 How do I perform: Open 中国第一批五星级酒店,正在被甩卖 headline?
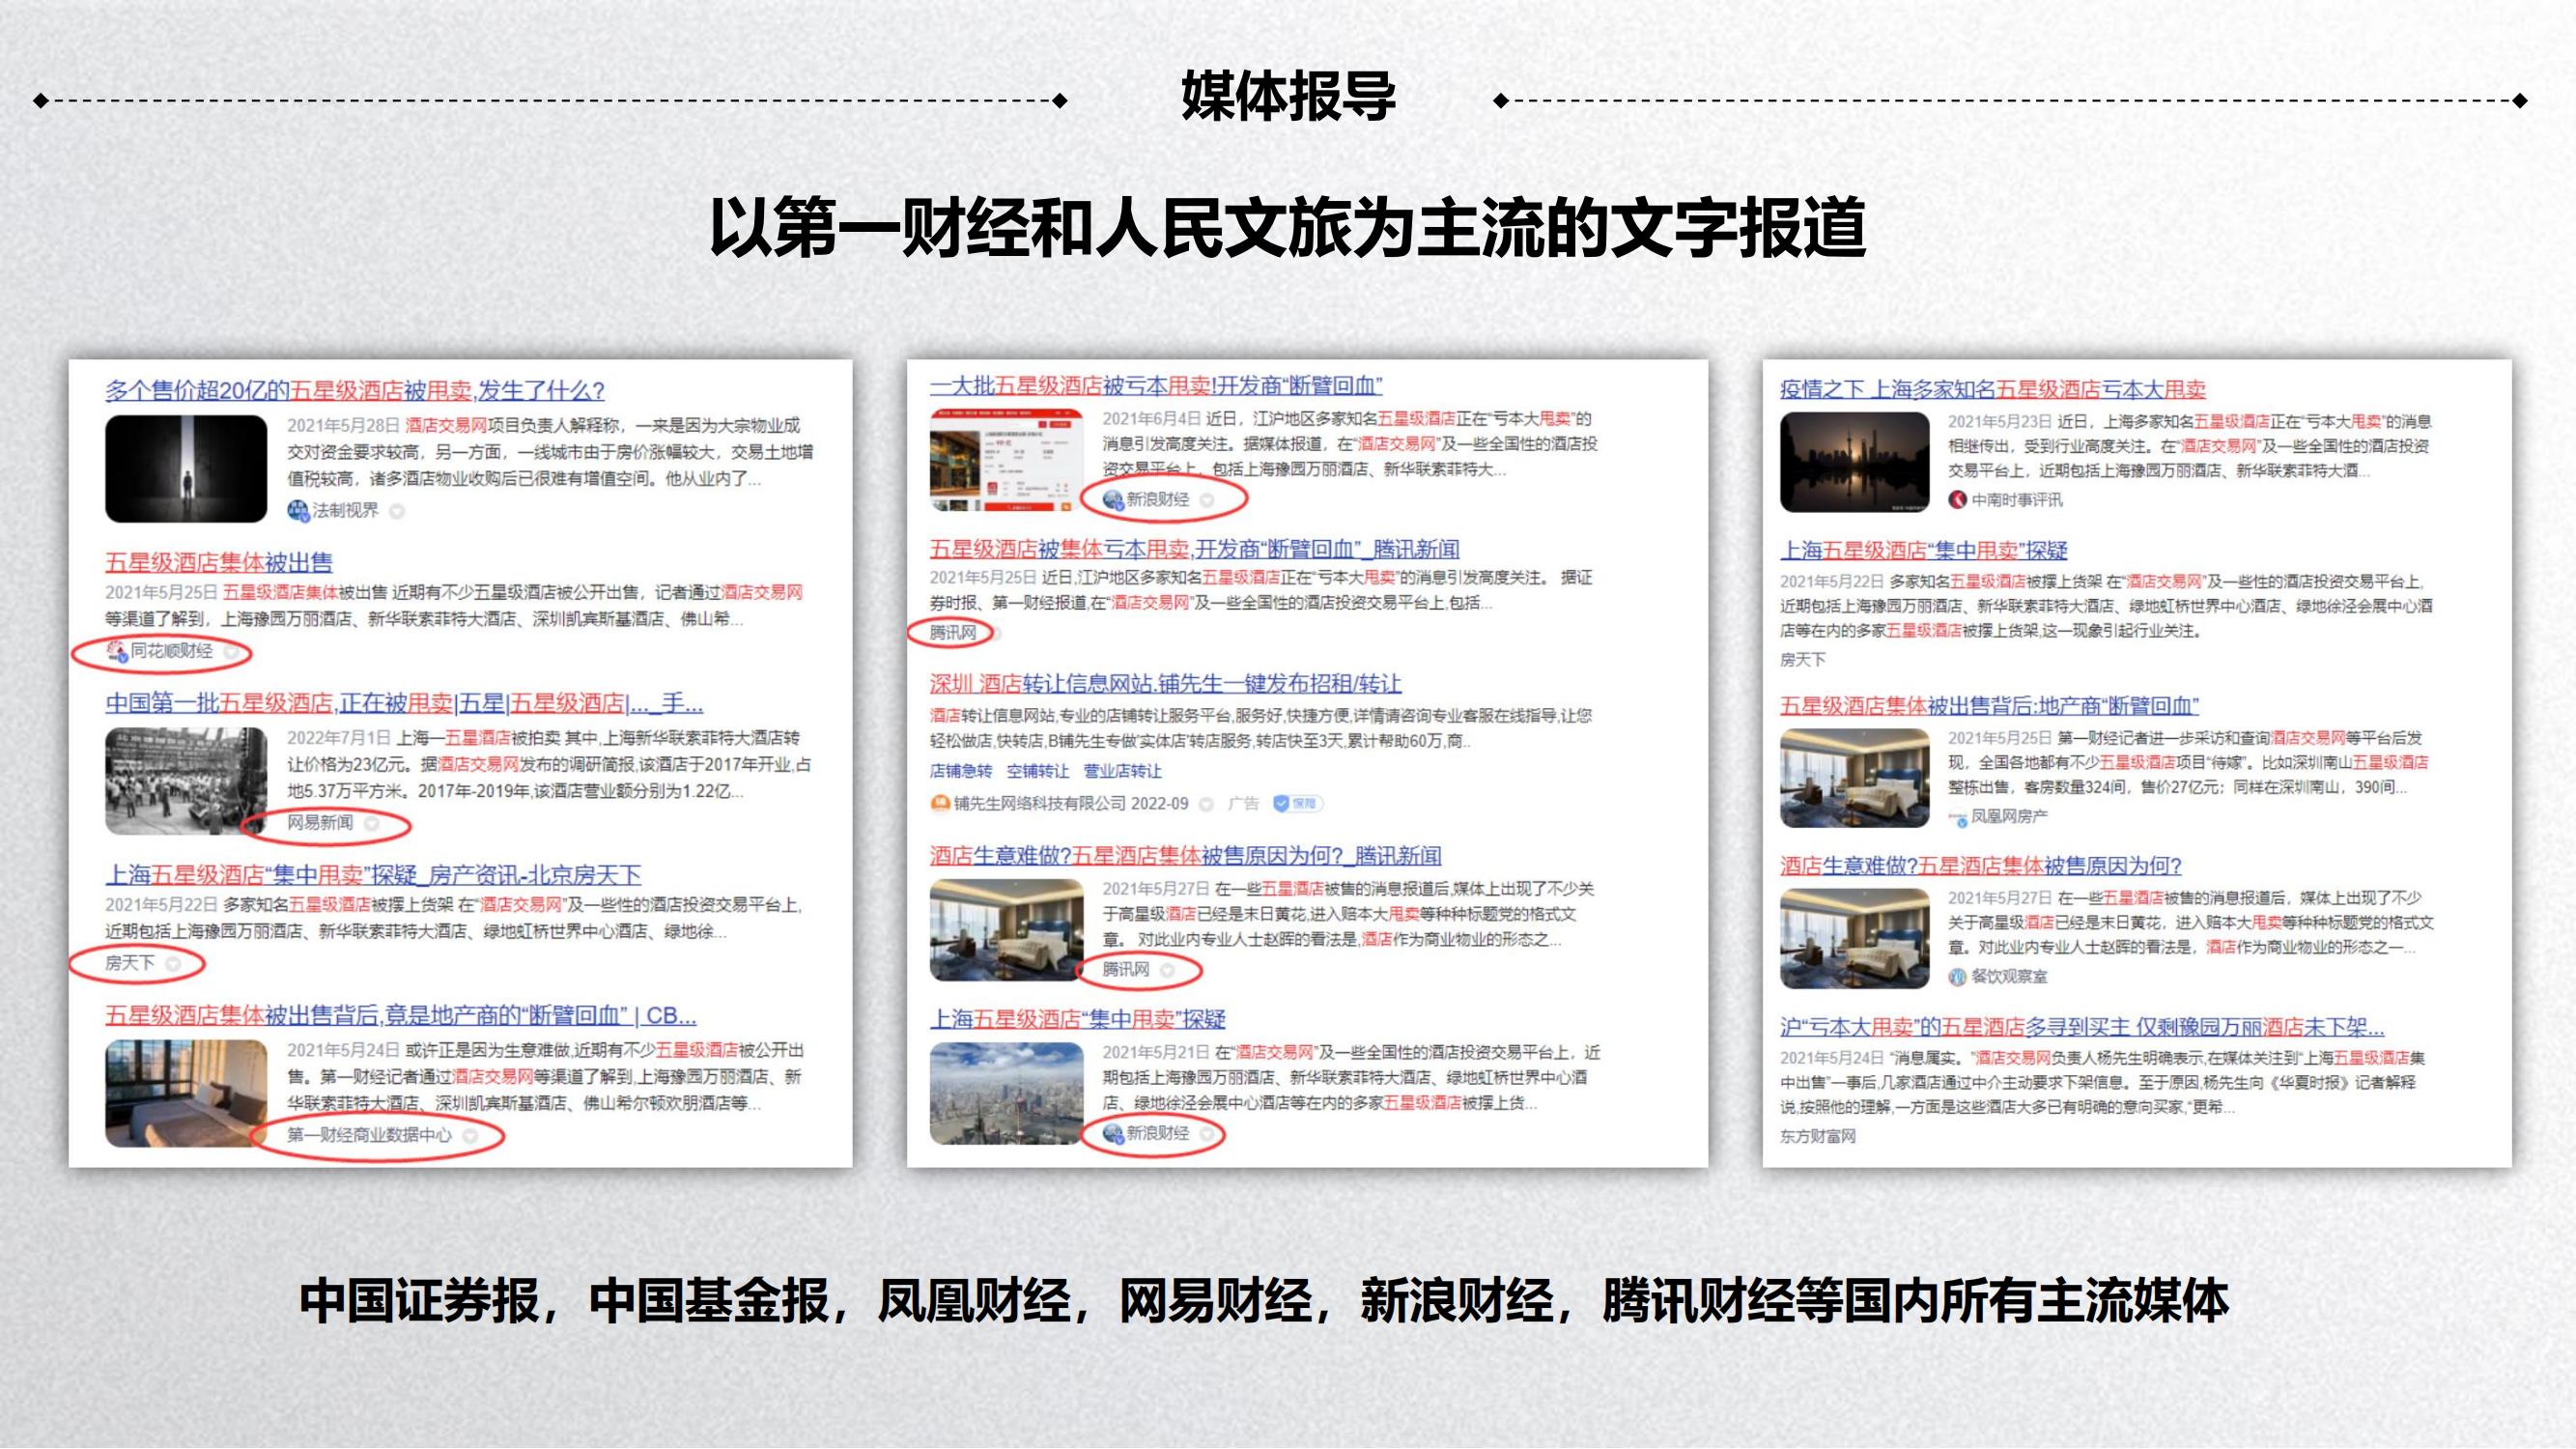404,703
